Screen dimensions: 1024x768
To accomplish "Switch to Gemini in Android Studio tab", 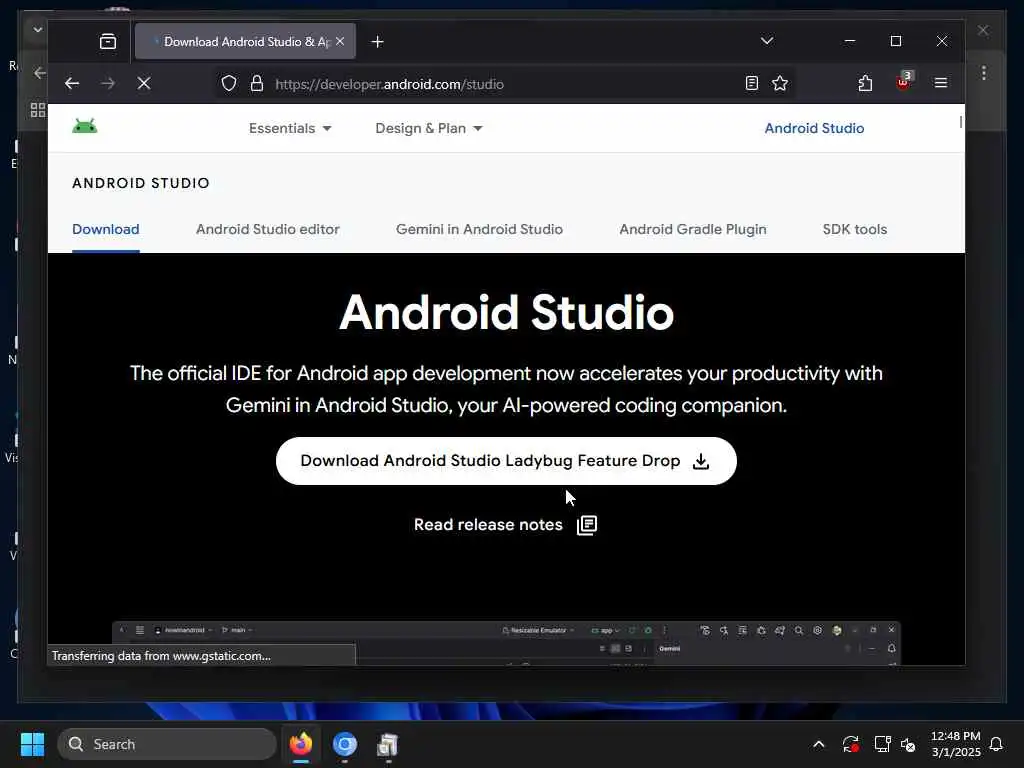I will [479, 229].
